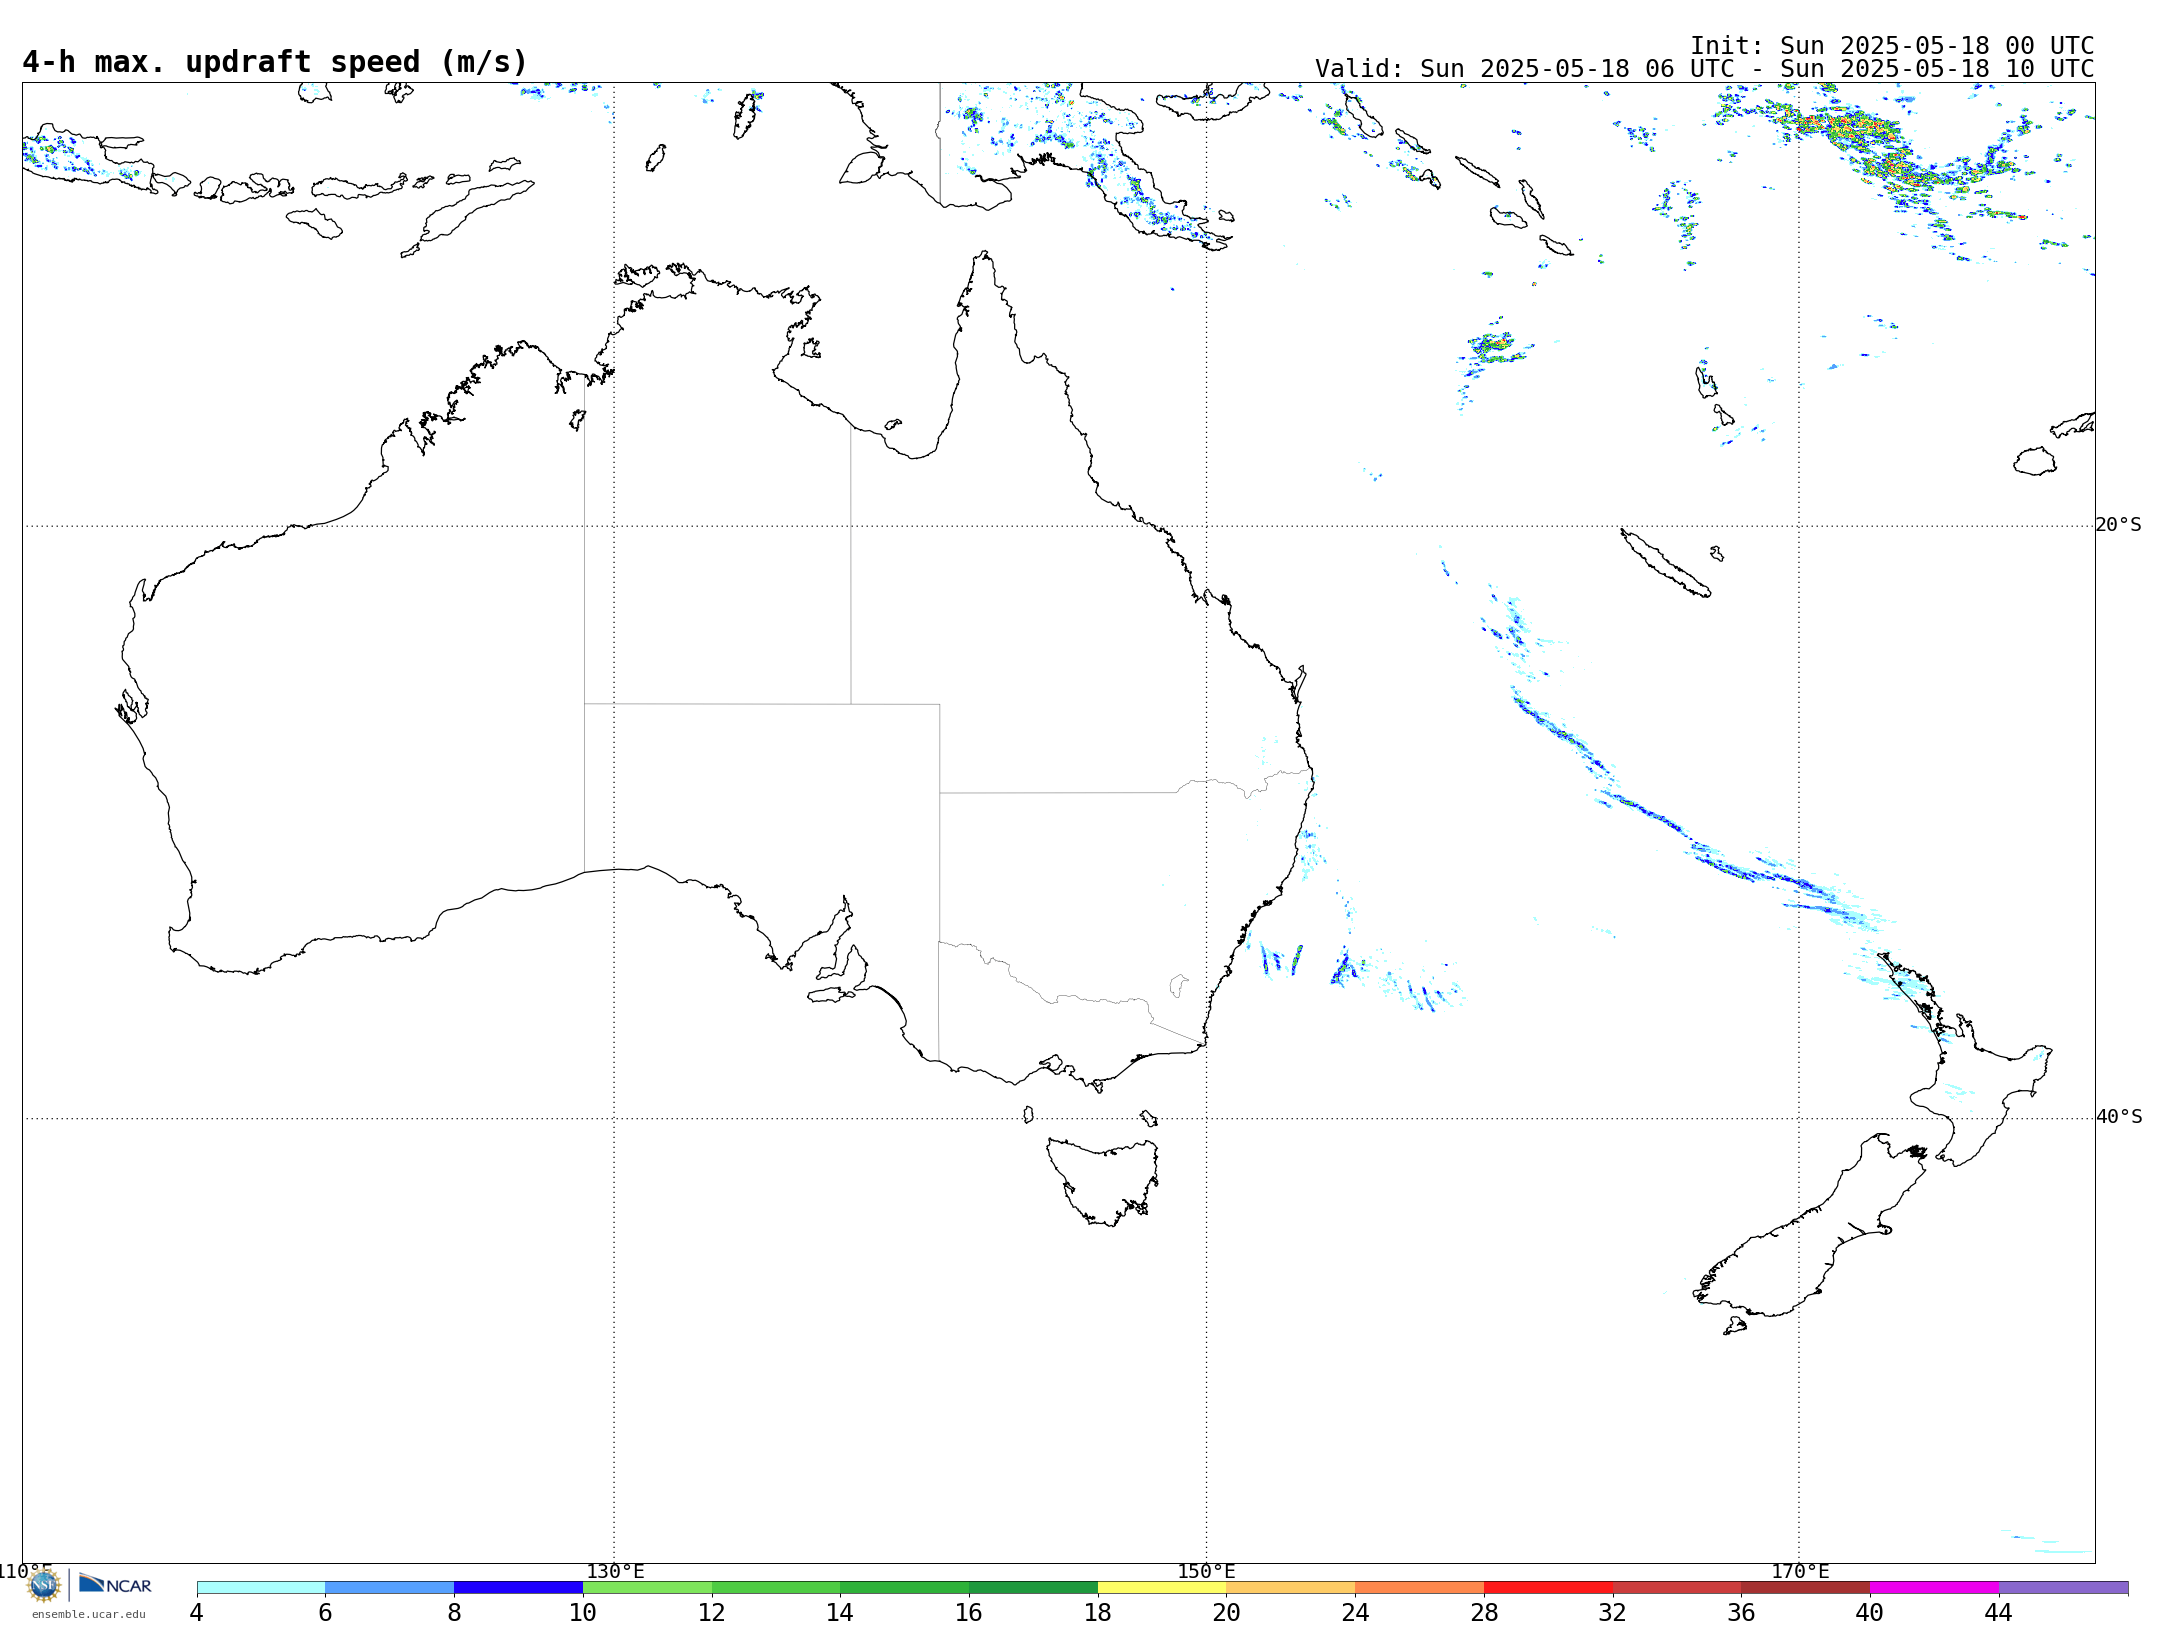Screen dimensions: 2160x1626
Task: Click the 20°S latitude label
Action: click(x=2119, y=525)
